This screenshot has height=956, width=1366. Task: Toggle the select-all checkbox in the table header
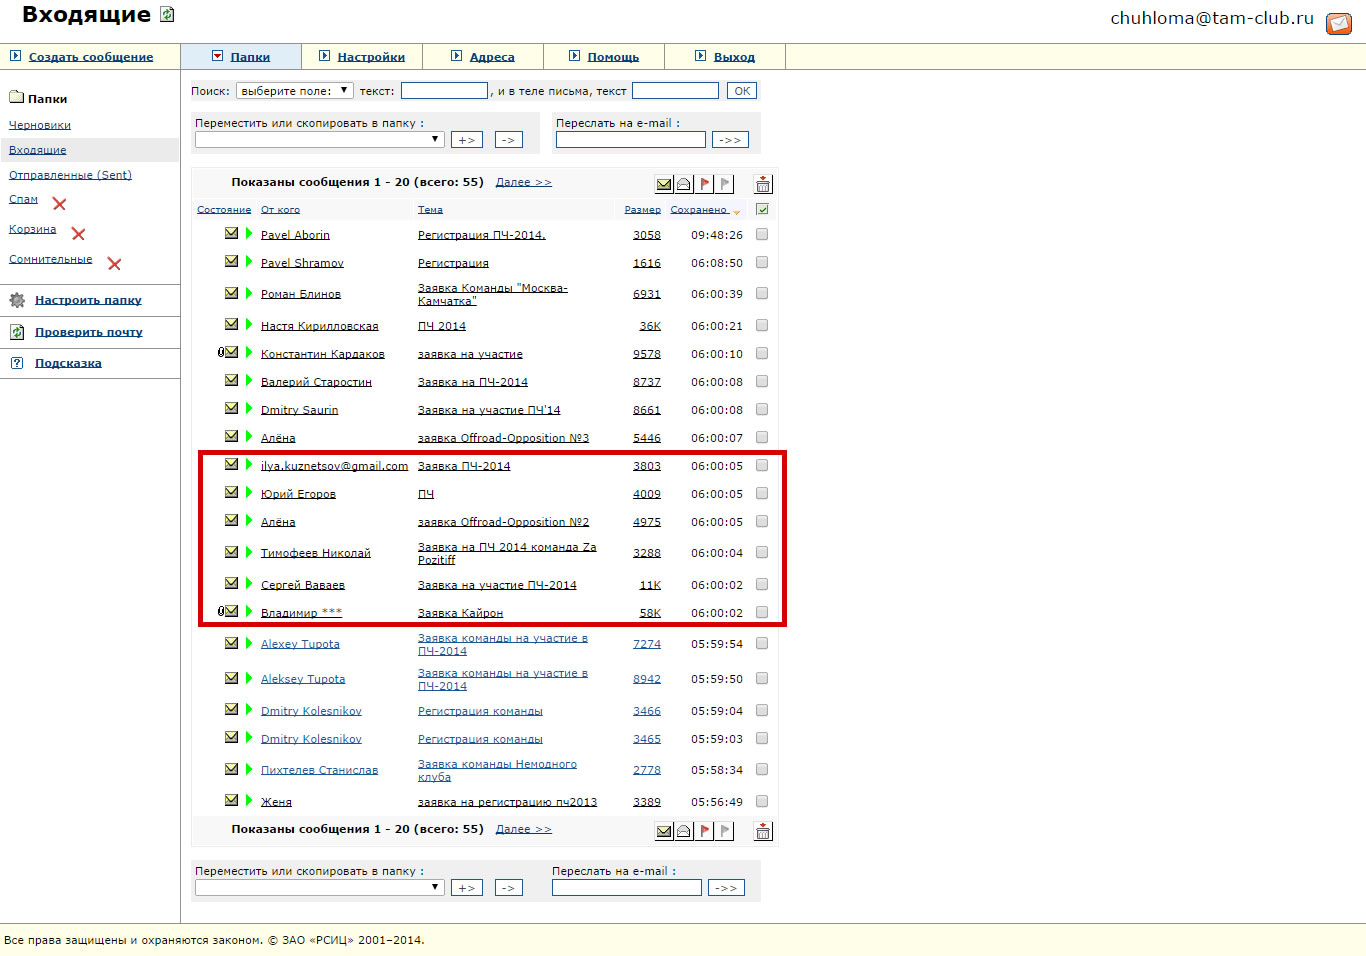click(x=762, y=210)
